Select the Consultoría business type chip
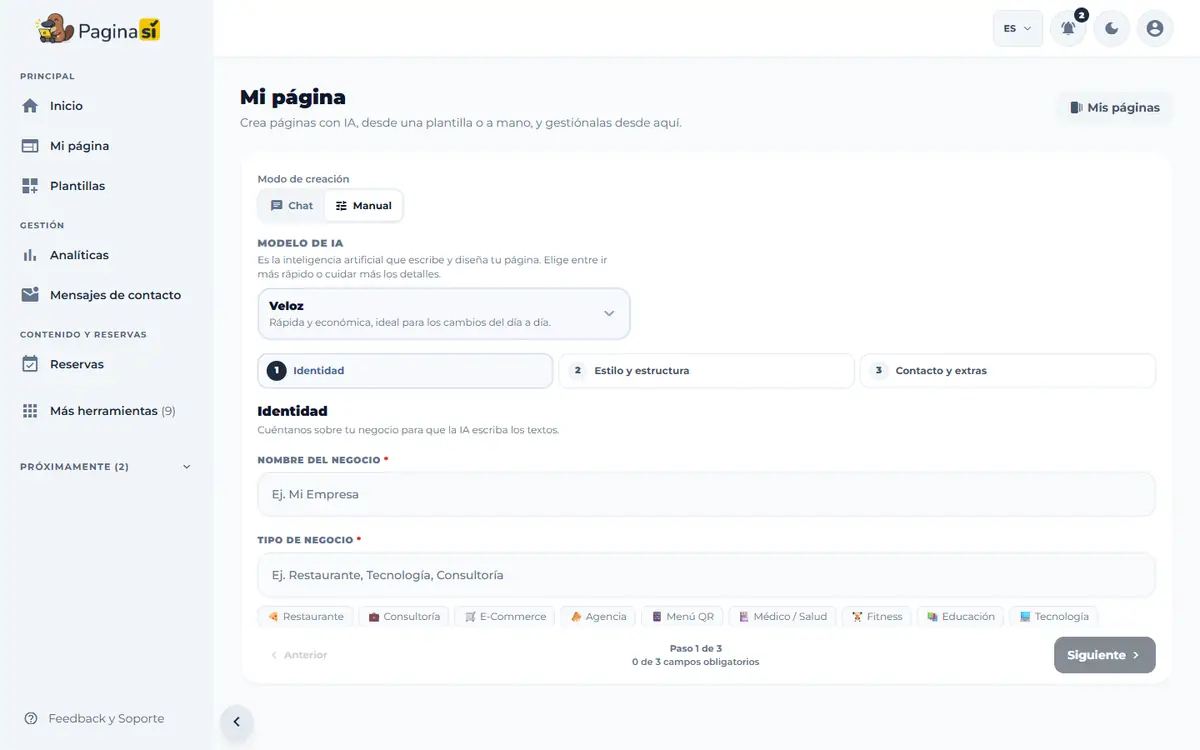The image size is (1200, 750). [404, 616]
